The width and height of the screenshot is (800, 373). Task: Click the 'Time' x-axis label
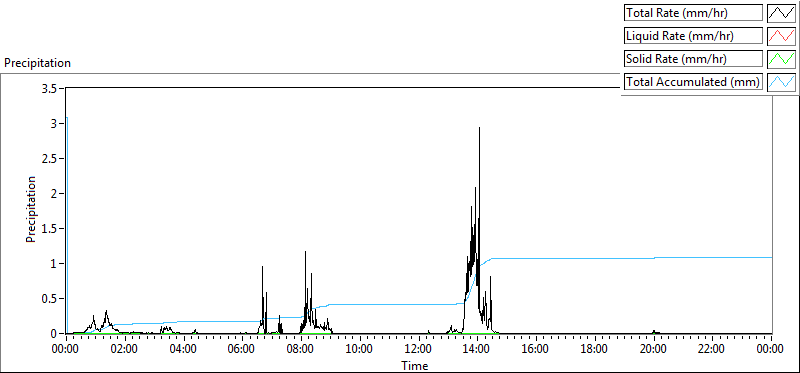coord(414,365)
